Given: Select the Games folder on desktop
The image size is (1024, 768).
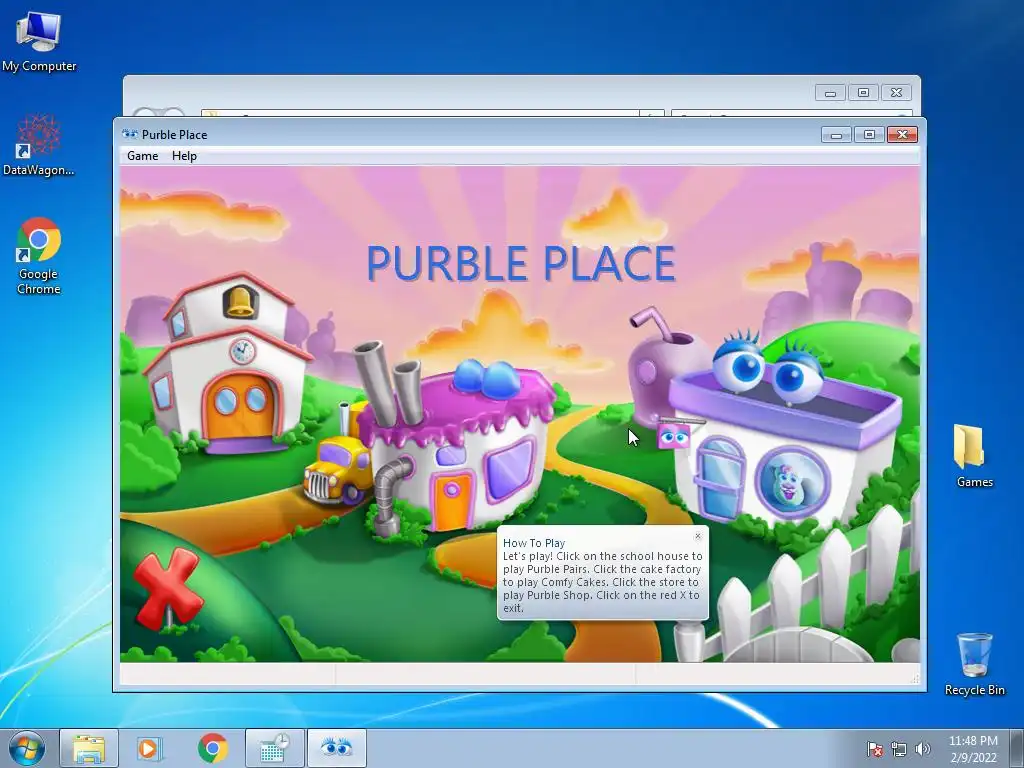Looking at the screenshot, I should 974,456.
